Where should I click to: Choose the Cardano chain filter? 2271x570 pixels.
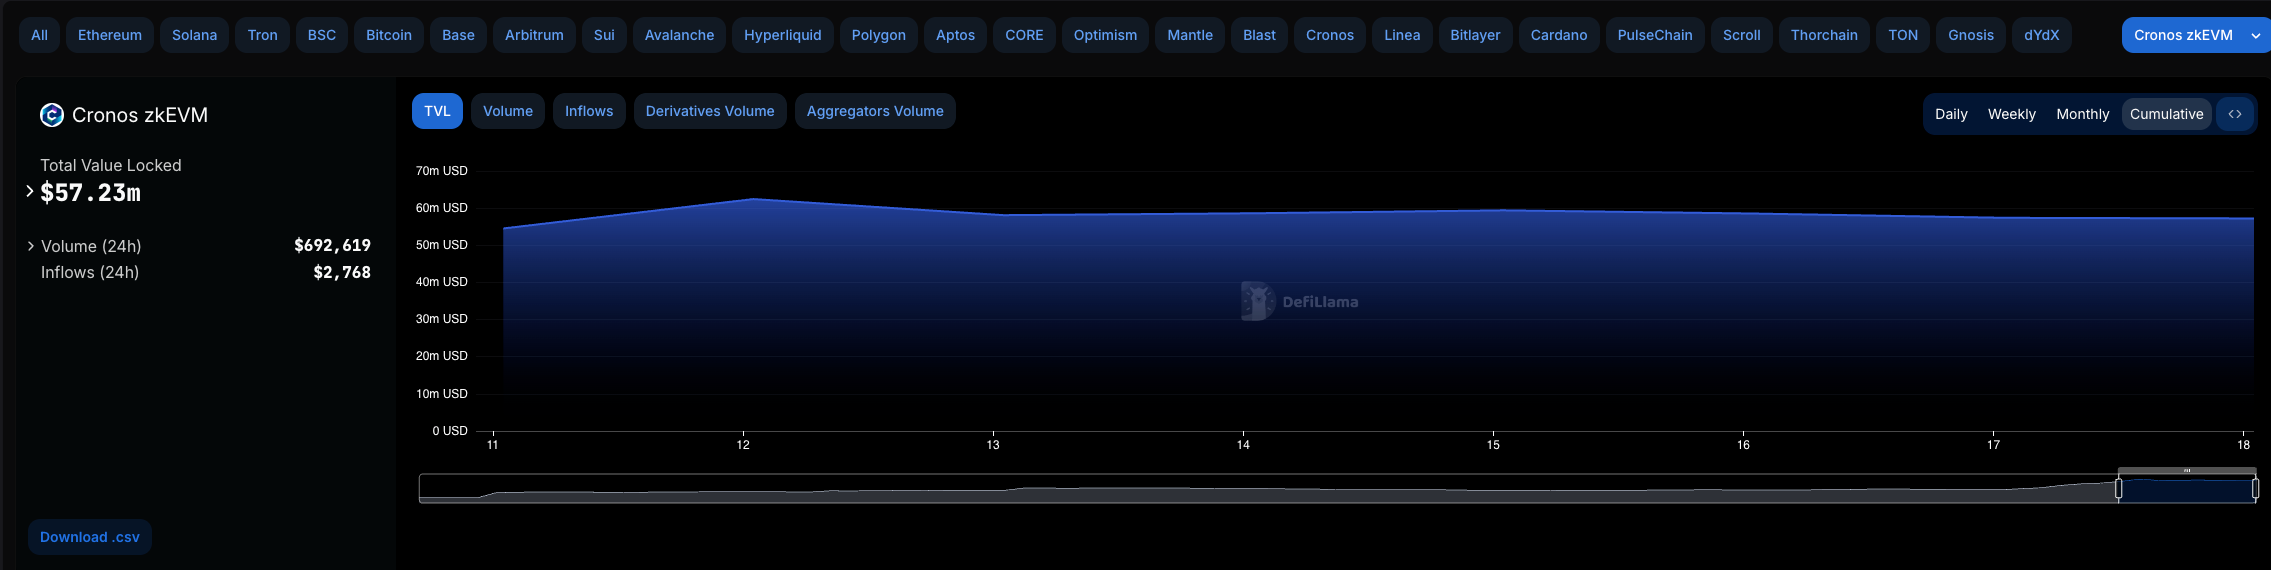coord(1559,35)
